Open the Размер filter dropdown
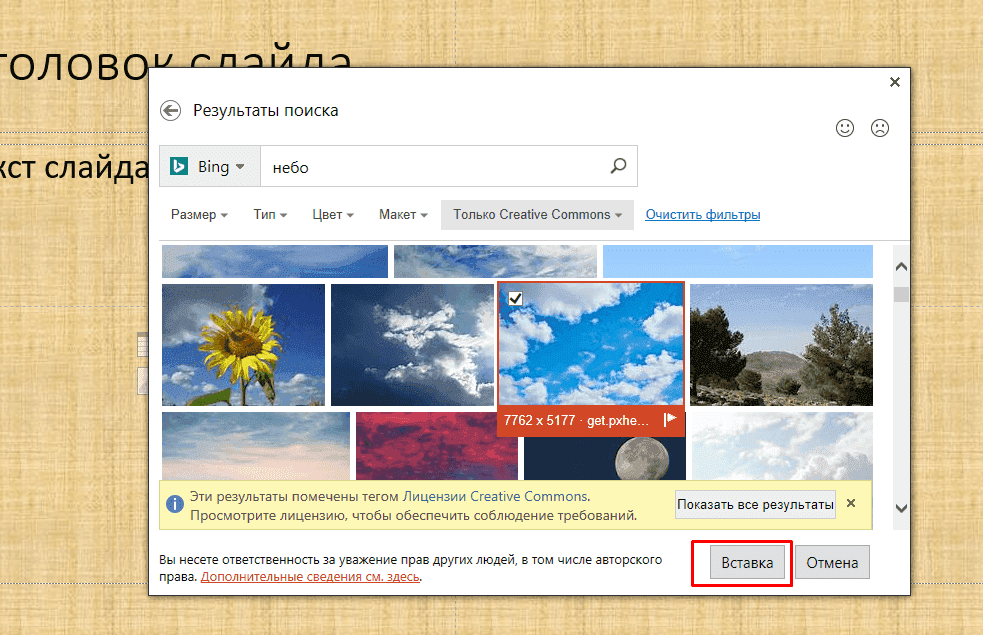Screen dimensions: 983x635 click(x=199, y=214)
